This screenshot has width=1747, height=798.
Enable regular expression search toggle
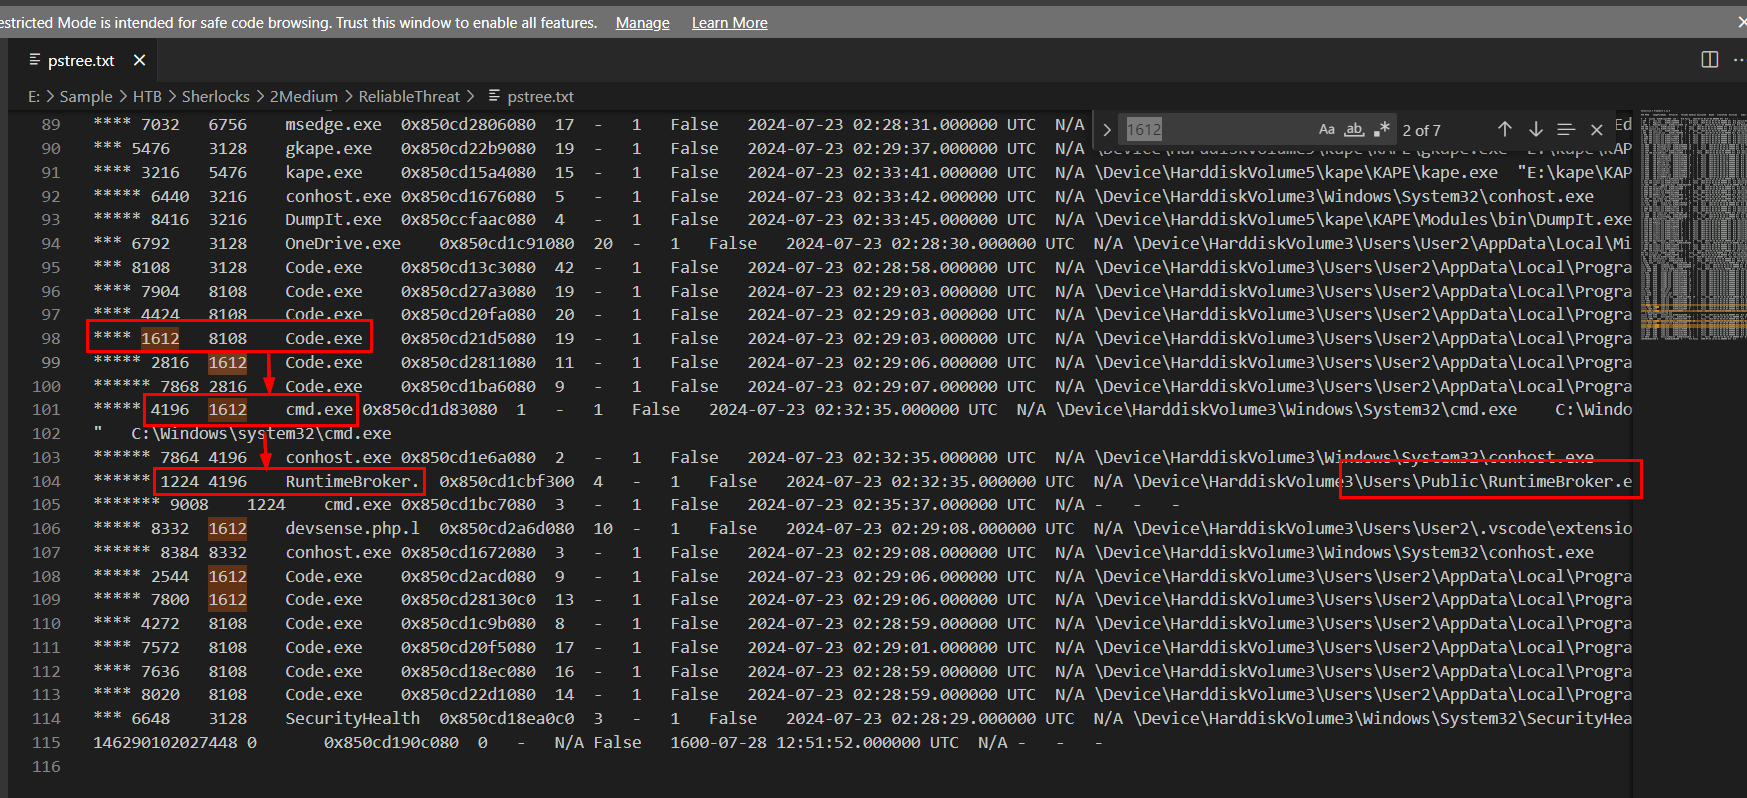1382,129
